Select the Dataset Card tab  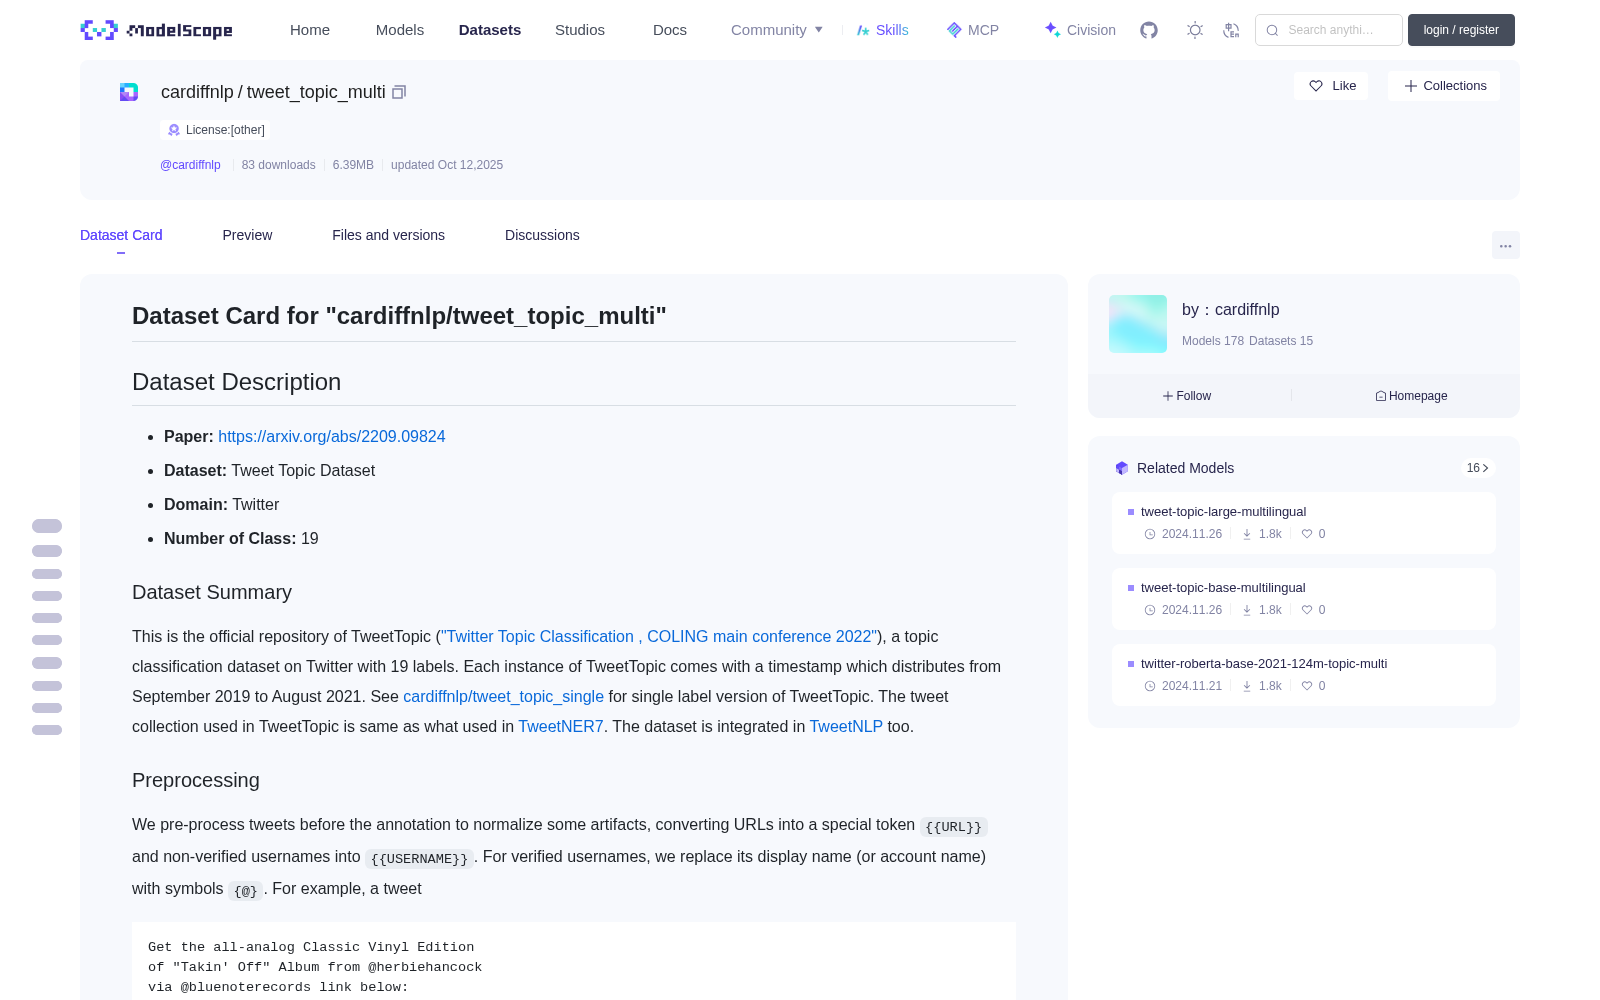point(121,235)
